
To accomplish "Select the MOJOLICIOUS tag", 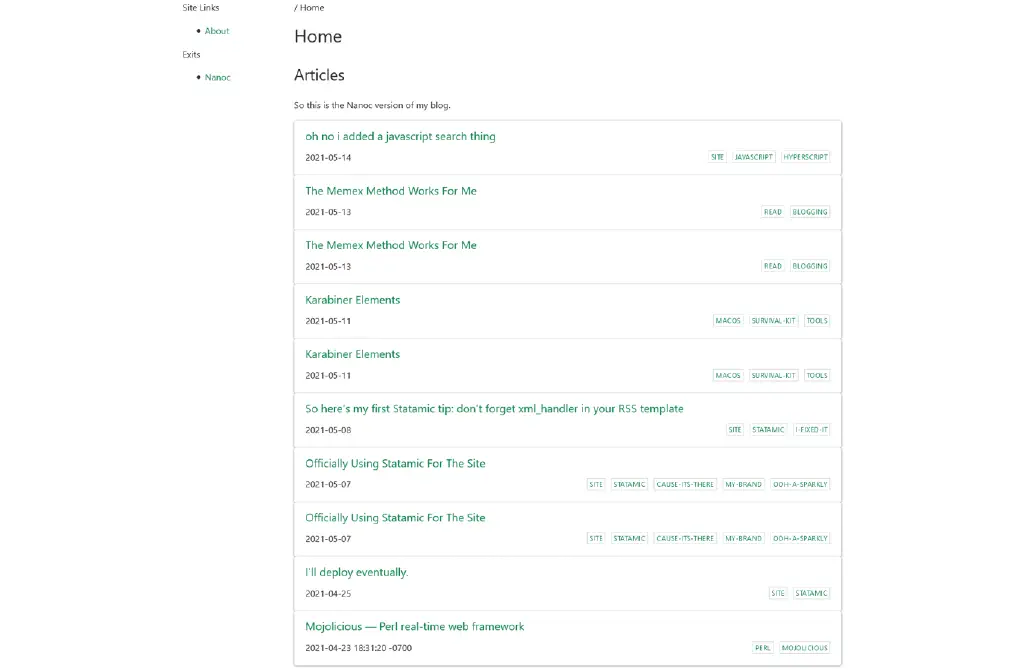I will [x=805, y=648].
